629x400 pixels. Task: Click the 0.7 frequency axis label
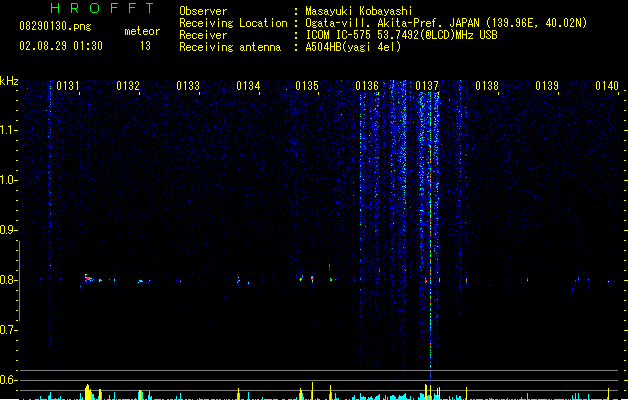pos(8,330)
